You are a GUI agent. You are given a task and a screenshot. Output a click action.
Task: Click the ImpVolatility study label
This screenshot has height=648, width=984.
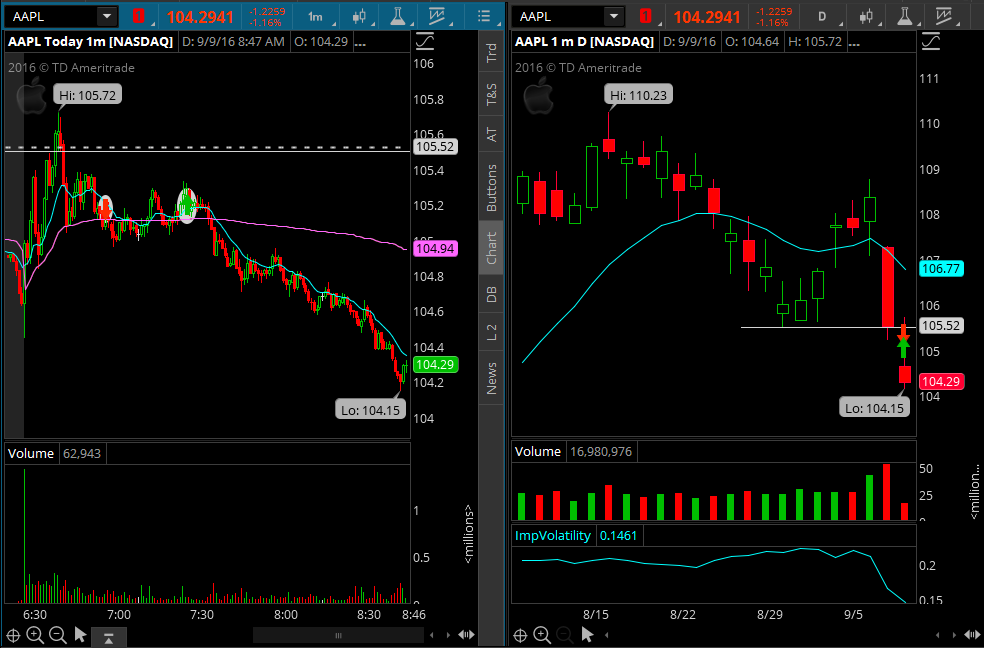(x=553, y=536)
